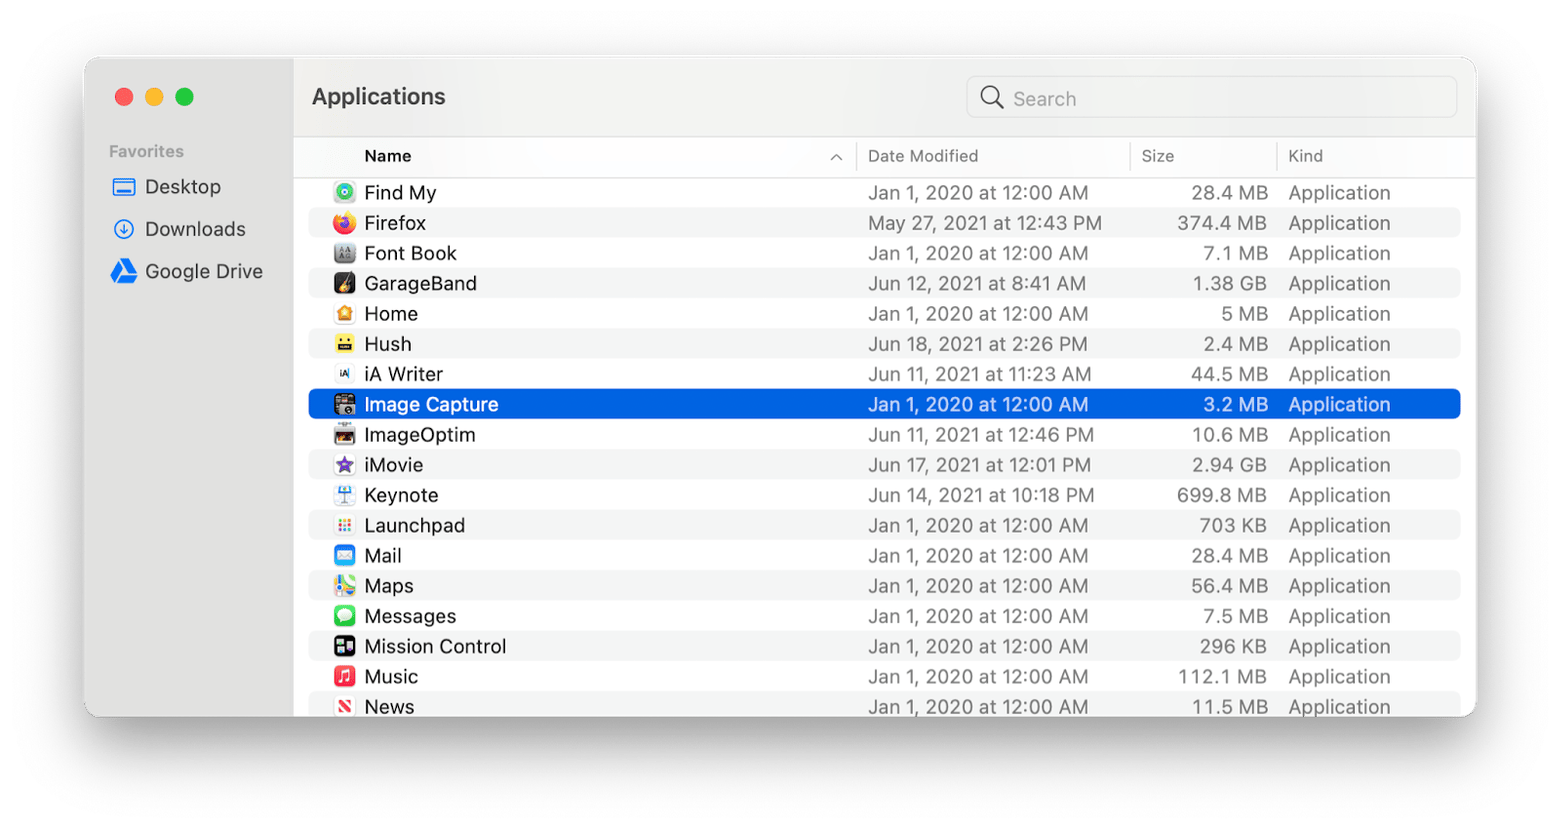Select the Music application name

[x=391, y=676]
